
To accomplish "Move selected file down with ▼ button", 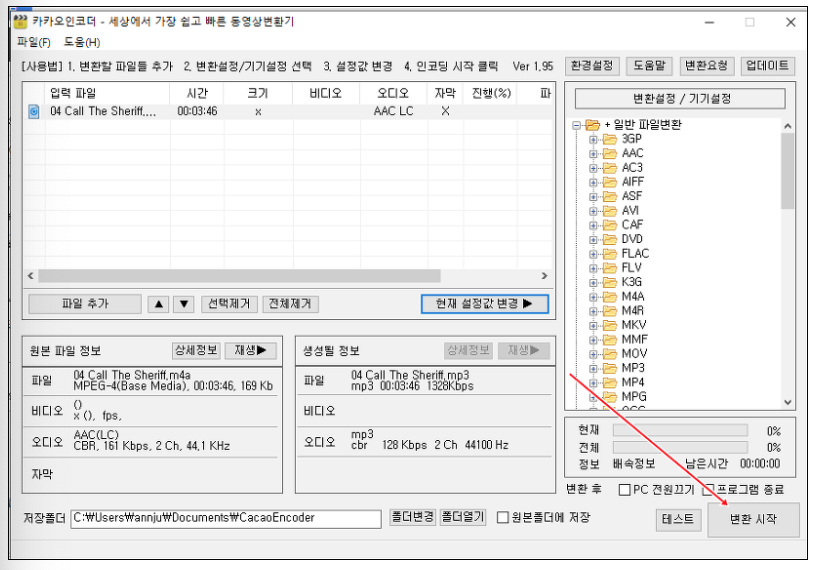I will 184,304.
